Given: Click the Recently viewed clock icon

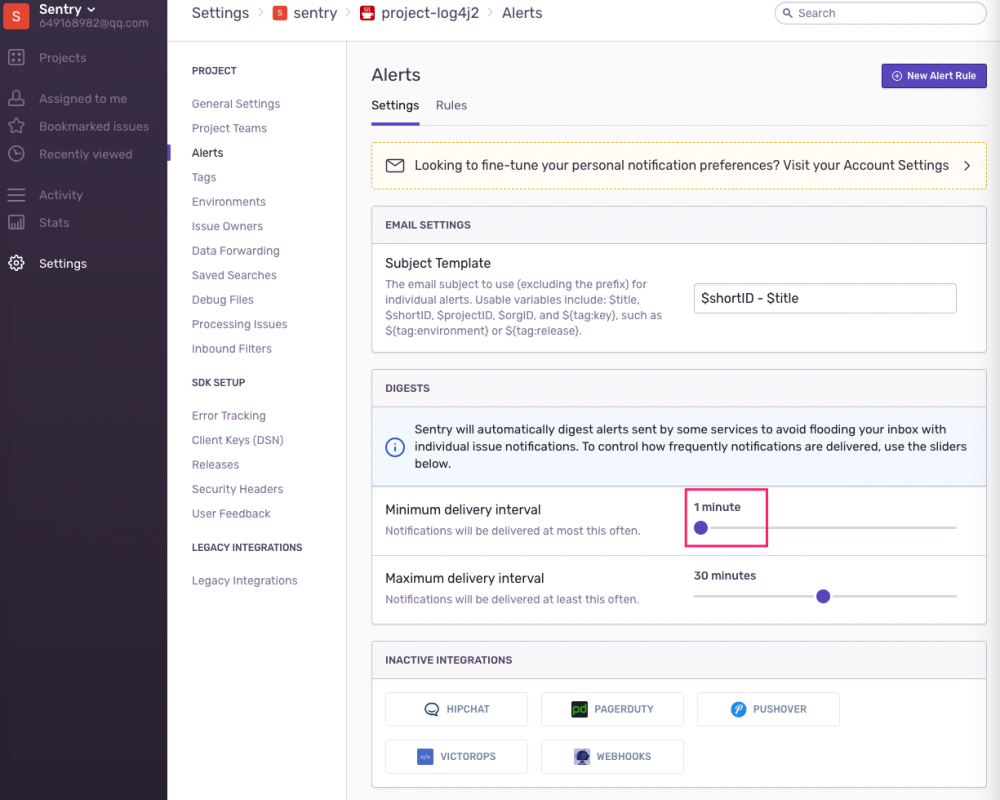Looking at the screenshot, I should [16, 154].
